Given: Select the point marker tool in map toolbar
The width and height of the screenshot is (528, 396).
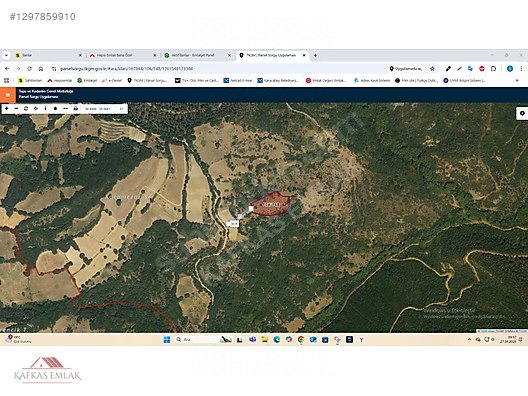Looking at the screenshot, I should point(56,108).
